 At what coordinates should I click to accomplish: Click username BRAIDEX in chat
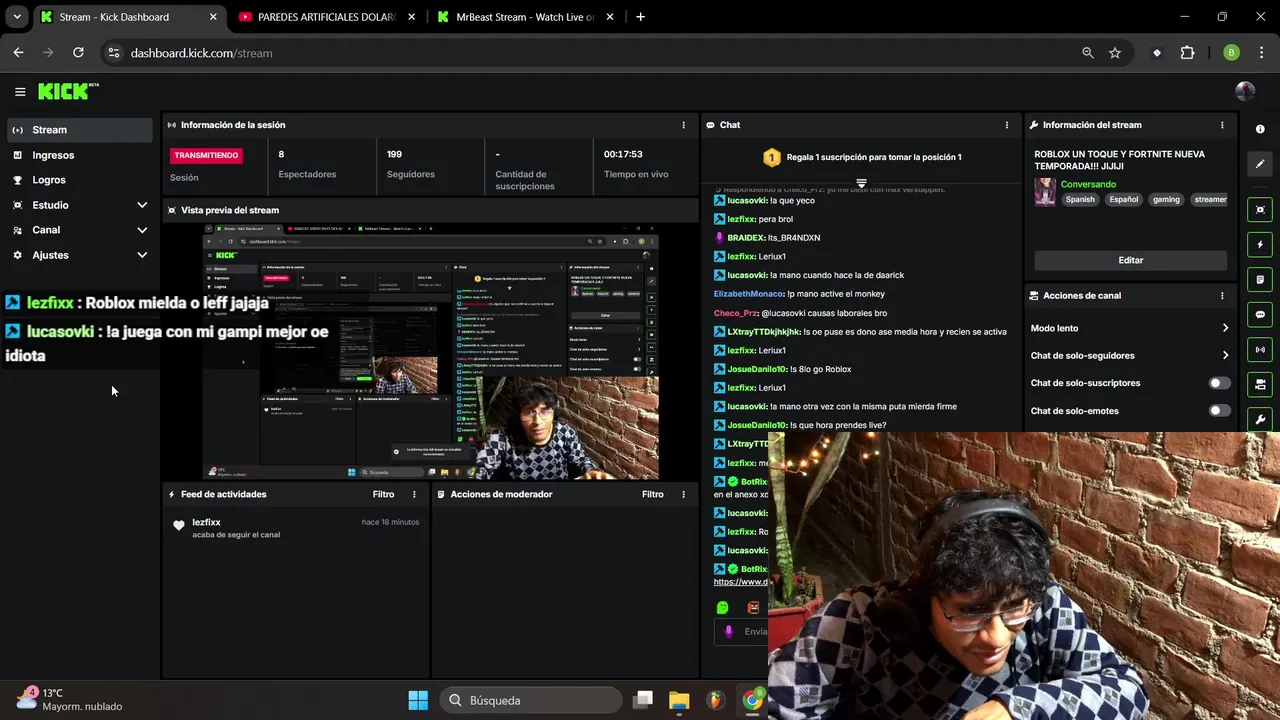(746, 238)
